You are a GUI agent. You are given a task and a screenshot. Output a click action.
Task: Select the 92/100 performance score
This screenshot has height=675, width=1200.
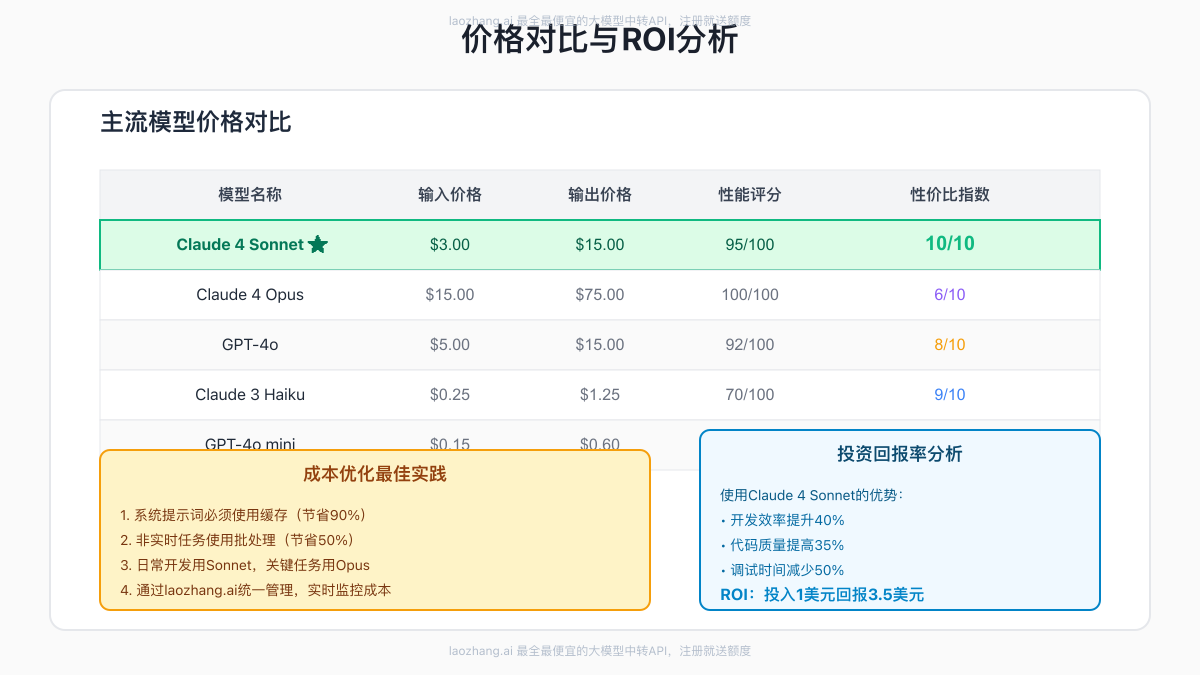pyautogui.click(x=750, y=345)
